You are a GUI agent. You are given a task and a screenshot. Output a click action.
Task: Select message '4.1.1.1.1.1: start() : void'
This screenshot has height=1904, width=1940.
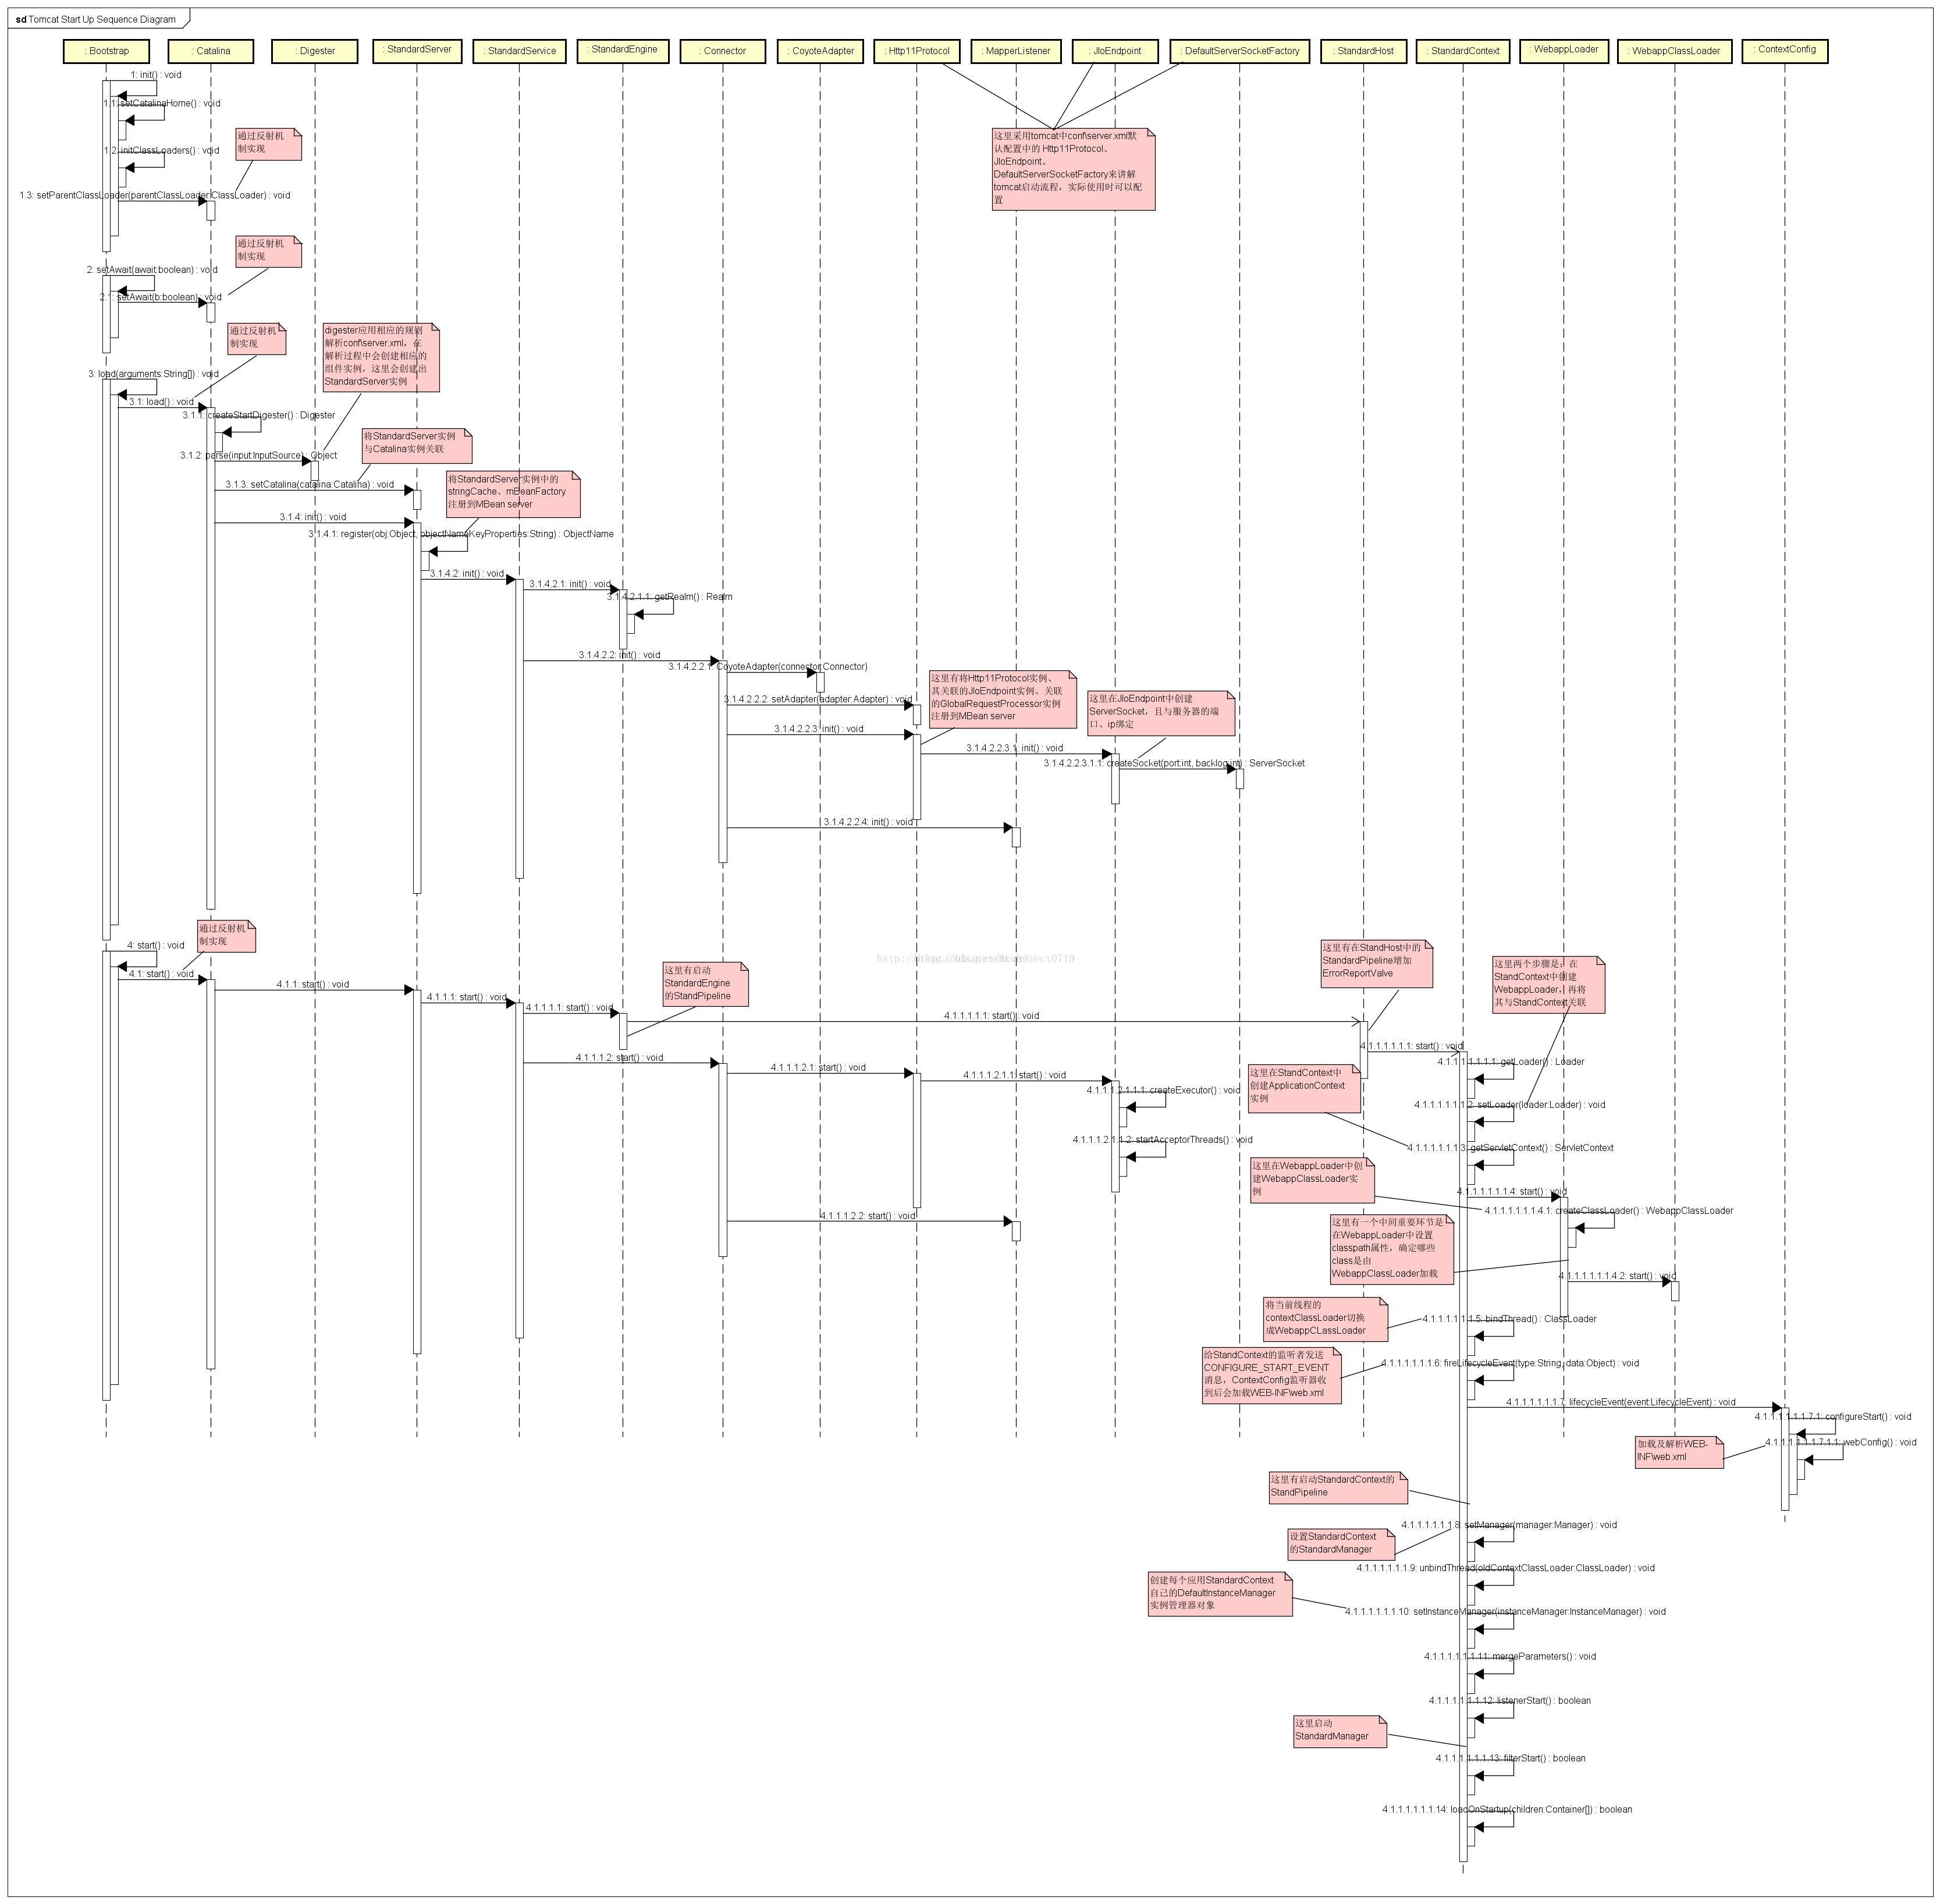coord(992,1016)
